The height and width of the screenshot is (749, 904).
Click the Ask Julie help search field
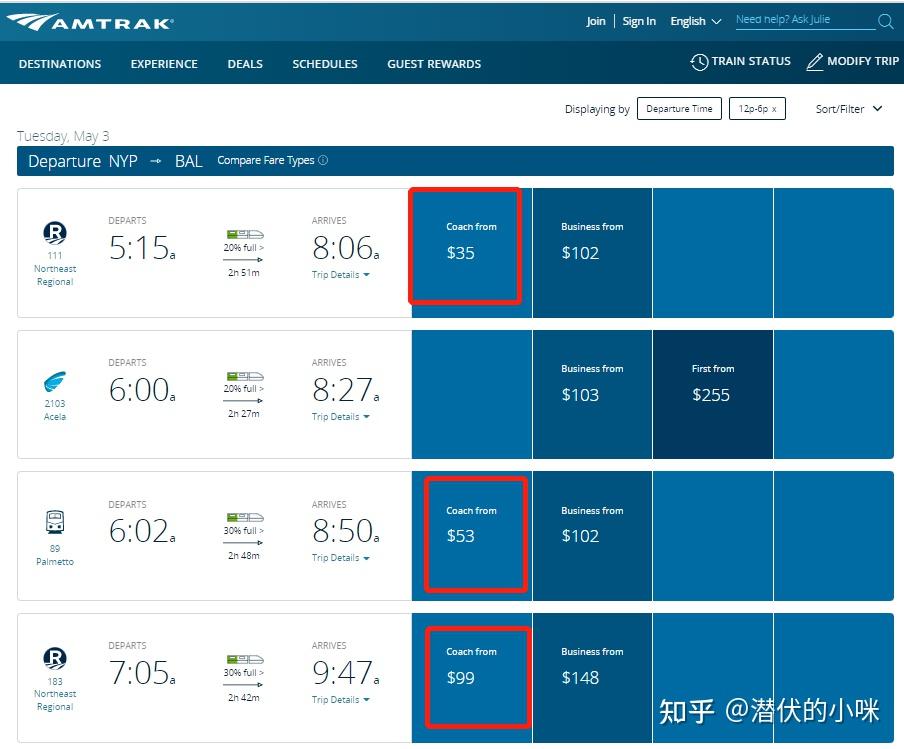coord(804,20)
